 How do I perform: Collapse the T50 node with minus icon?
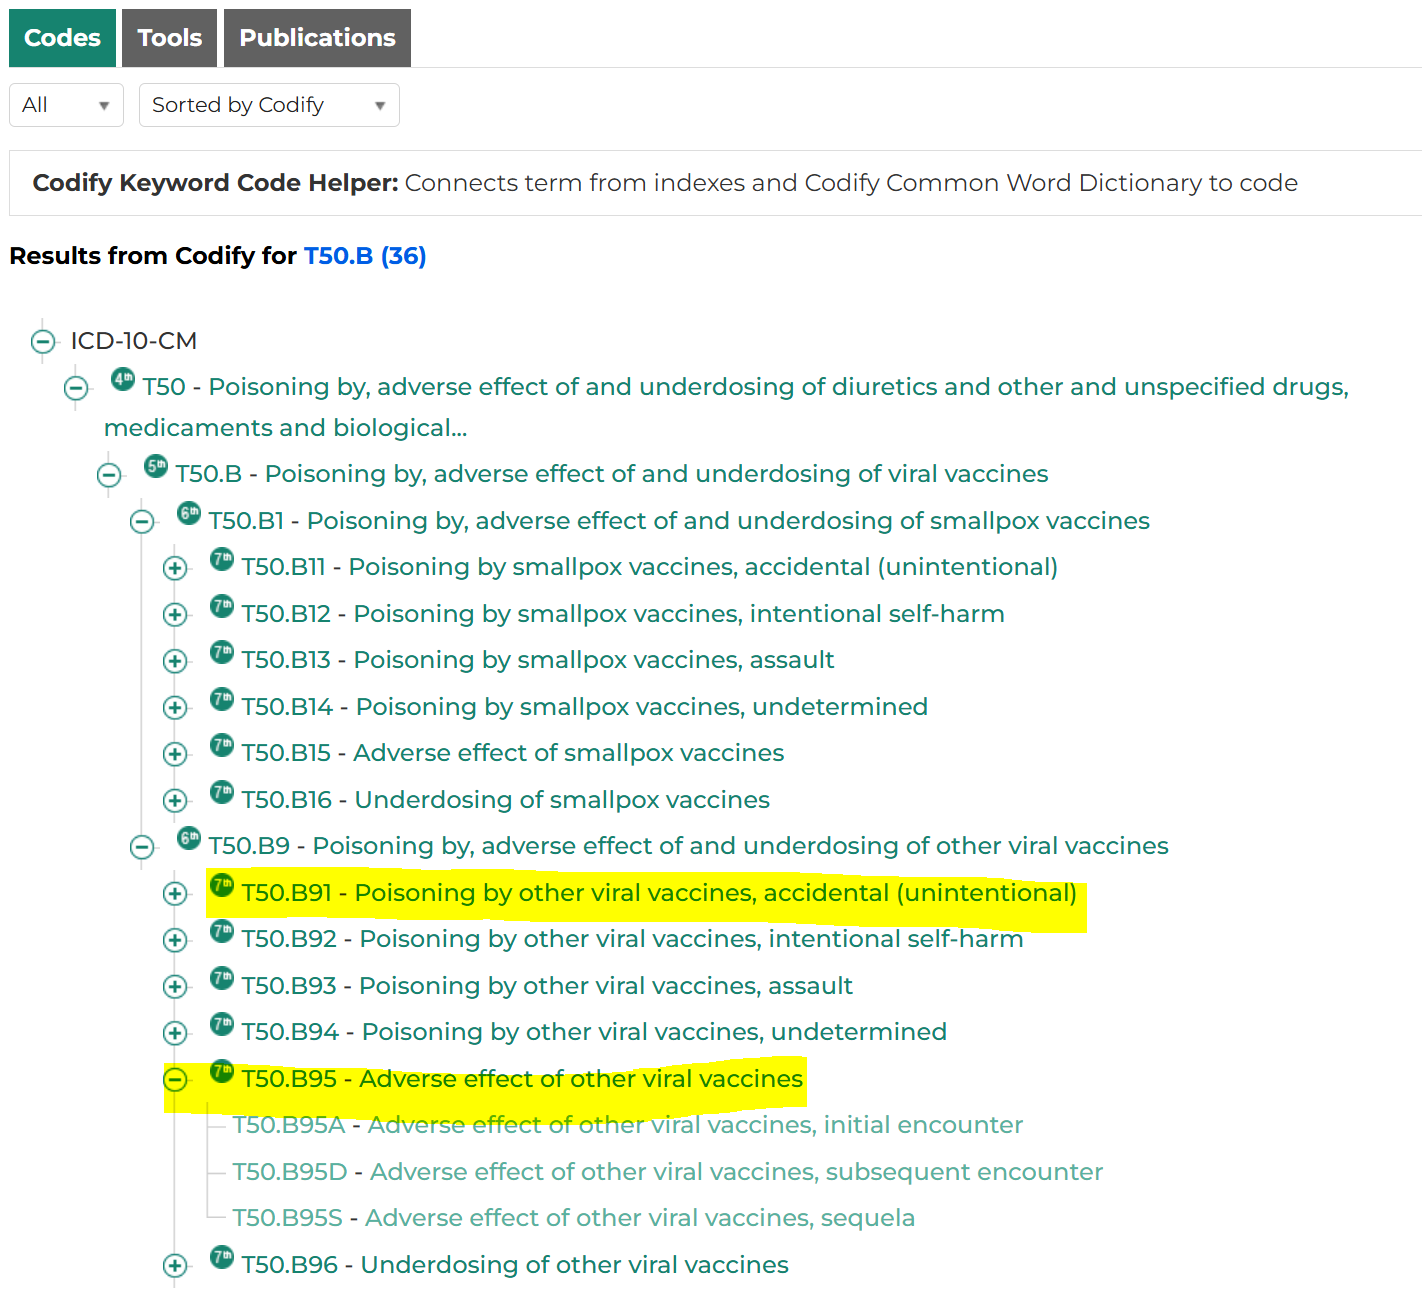click(76, 388)
